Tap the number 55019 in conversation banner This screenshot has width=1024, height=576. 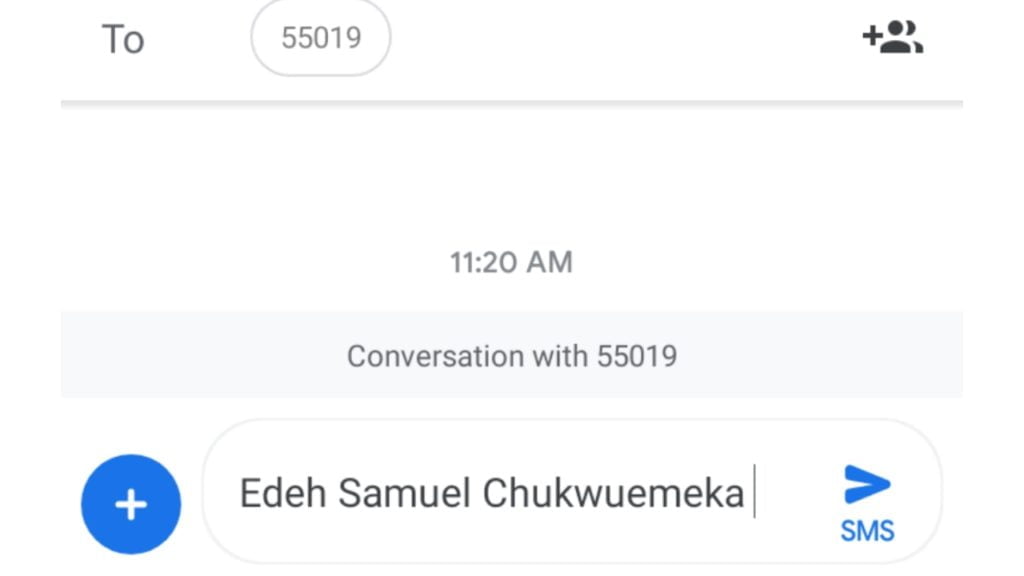coord(637,356)
